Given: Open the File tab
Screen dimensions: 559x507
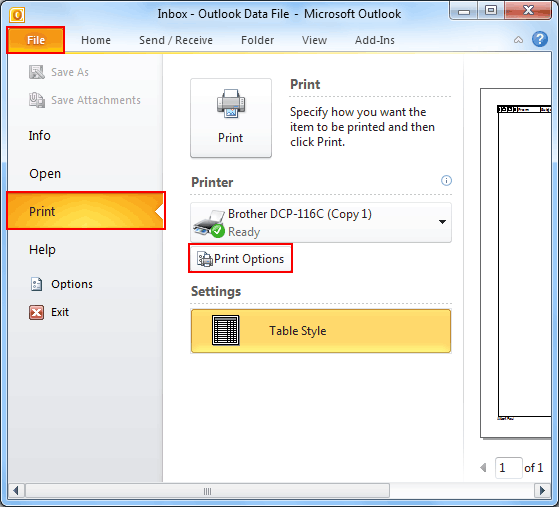Looking at the screenshot, I should (36, 40).
